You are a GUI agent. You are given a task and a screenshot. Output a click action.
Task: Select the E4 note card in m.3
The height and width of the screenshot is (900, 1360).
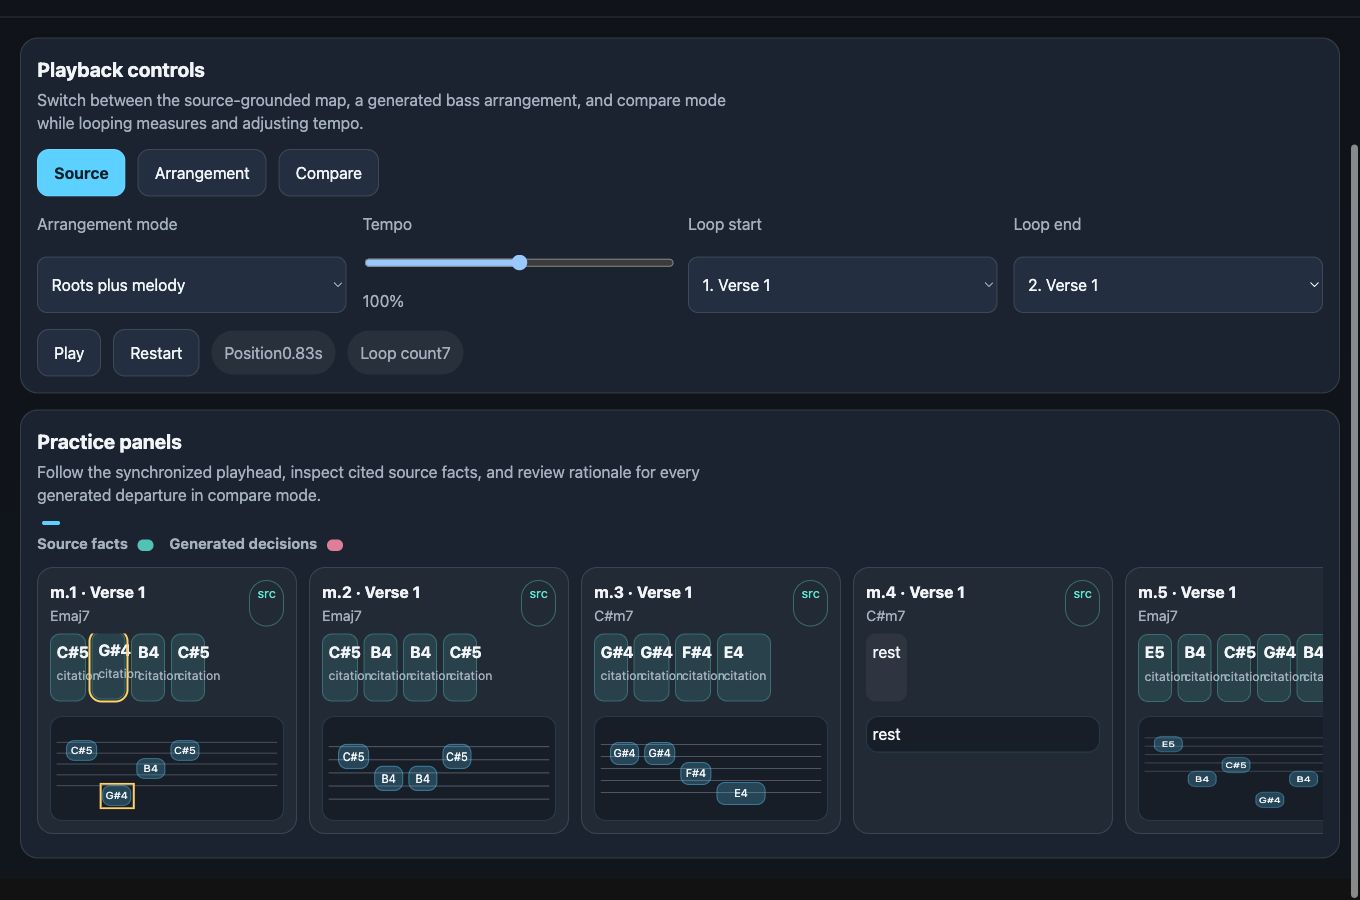pyautogui.click(x=744, y=667)
